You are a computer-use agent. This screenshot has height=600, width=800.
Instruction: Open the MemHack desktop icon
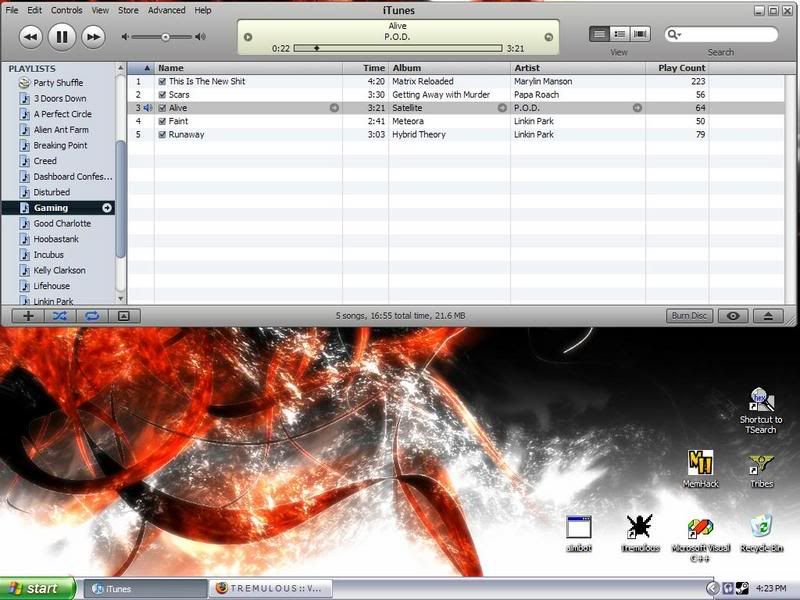[701, 469]
